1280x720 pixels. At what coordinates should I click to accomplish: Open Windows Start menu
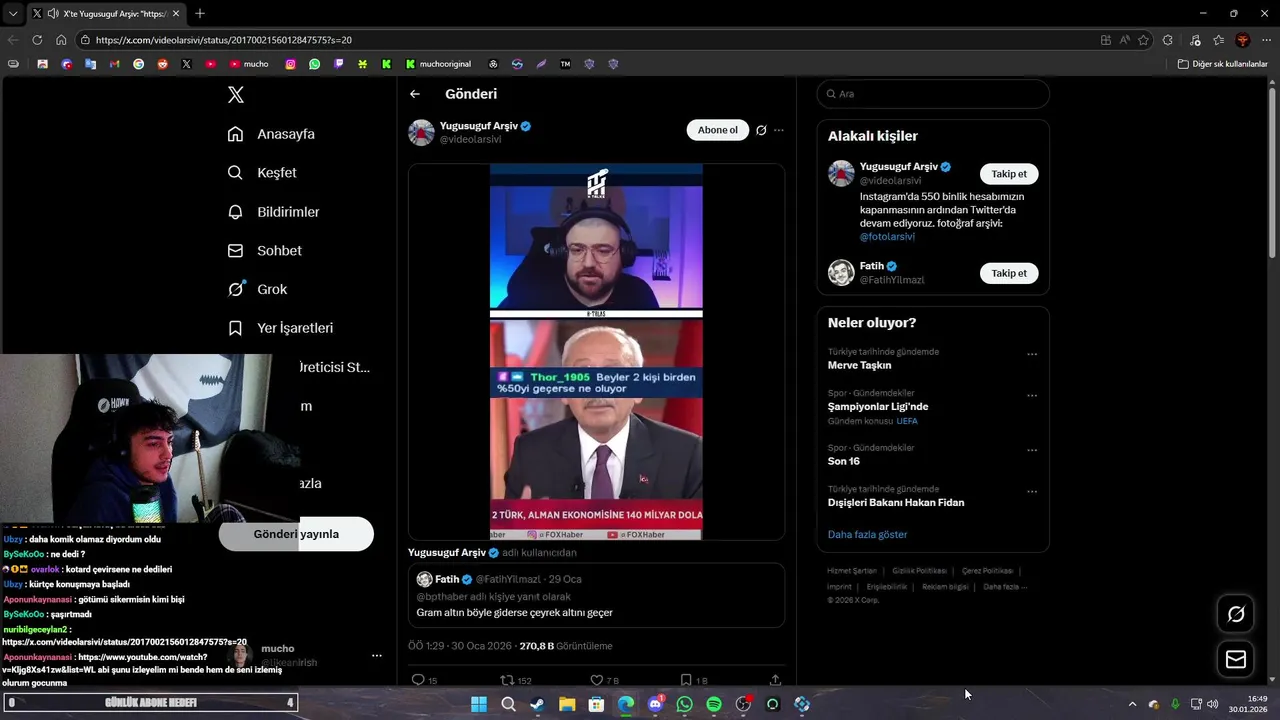pyautogui.click(x=479, y=704)
